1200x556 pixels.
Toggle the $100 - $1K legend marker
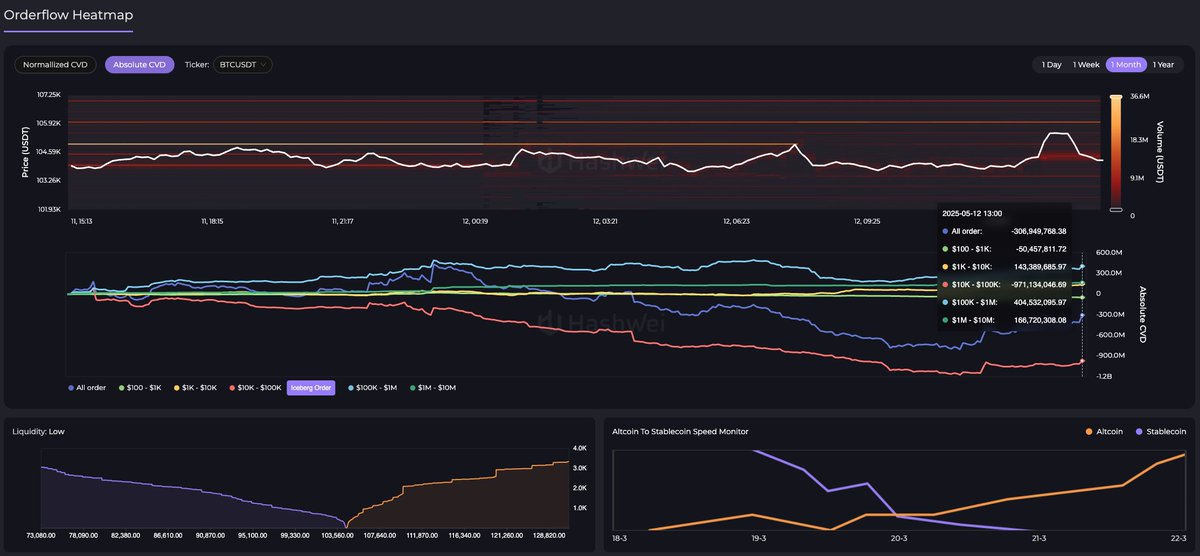121,387
